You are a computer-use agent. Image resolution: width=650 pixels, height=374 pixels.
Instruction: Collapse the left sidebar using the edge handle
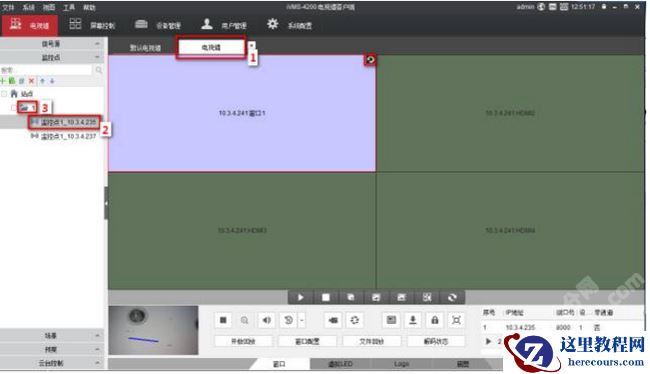tap(106, 203)
